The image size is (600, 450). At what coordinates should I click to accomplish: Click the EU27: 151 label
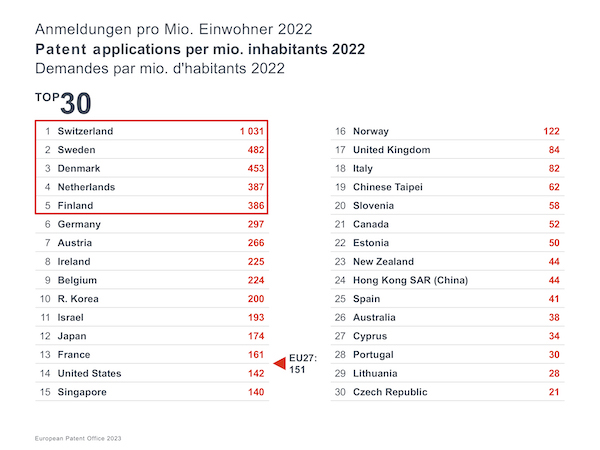coord(302,362)
